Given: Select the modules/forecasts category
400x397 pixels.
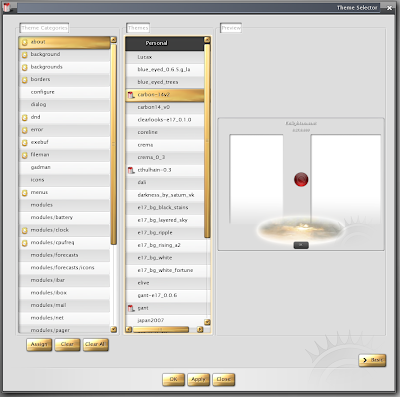Looking at the screenshot, I should 64,256.
